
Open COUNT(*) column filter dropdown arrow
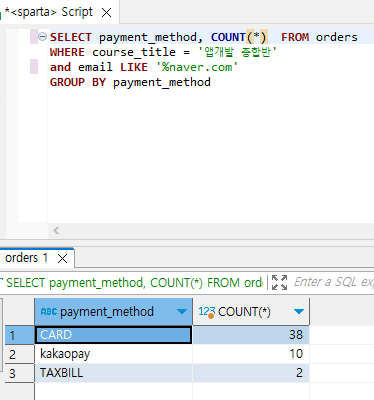click(x=299, y=312)
